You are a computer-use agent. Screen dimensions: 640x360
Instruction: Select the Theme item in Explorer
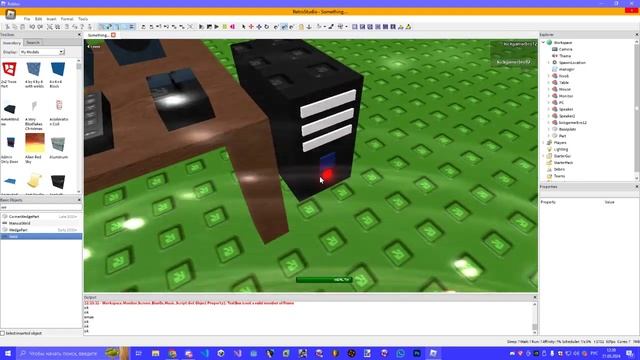565,56
